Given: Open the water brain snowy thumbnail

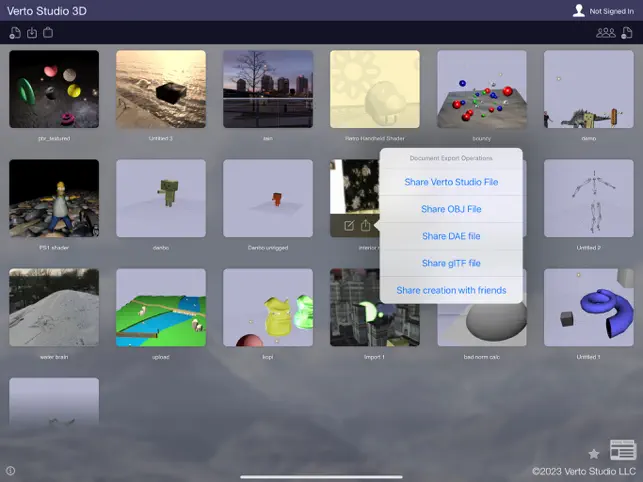Looking at the screenshot, I should 54,307.
